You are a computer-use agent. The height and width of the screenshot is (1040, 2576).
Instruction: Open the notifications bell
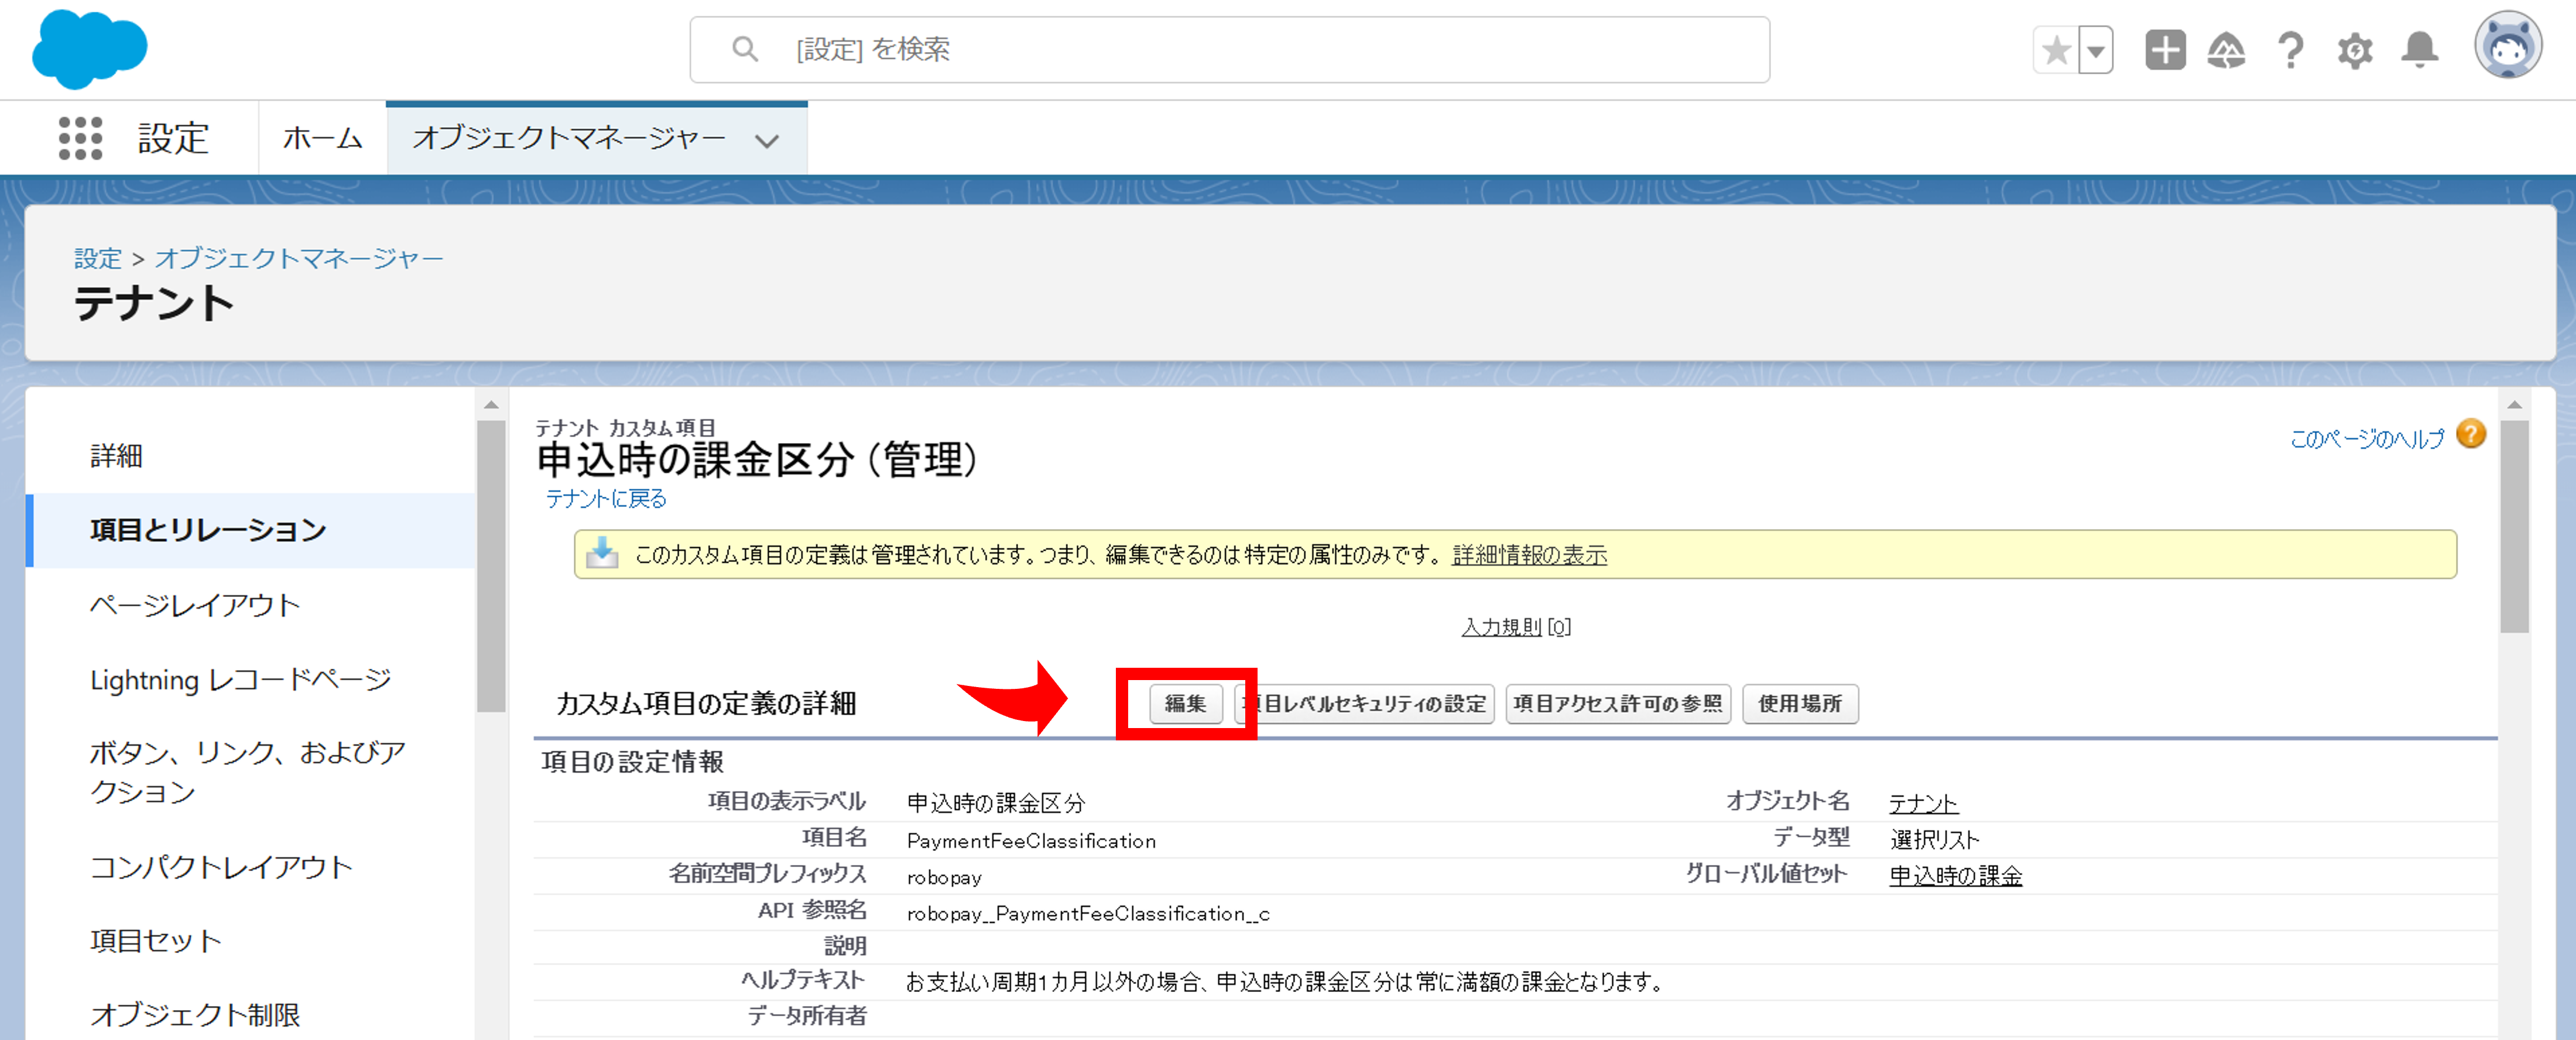(x=2419, y=50)
